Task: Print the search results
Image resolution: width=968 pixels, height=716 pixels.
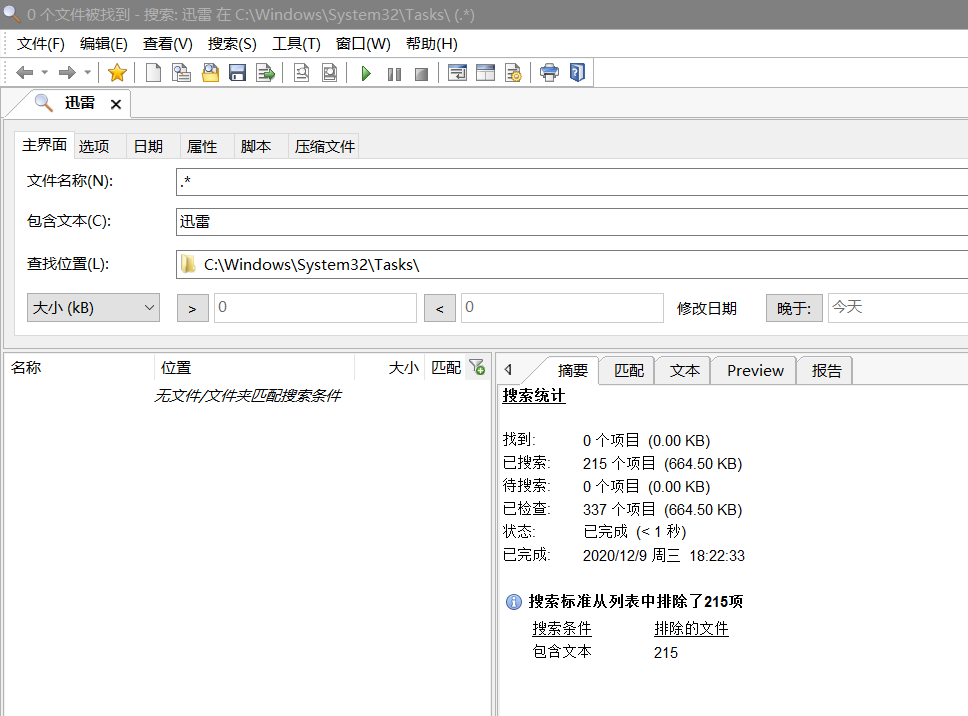Action: click(549, 72)
